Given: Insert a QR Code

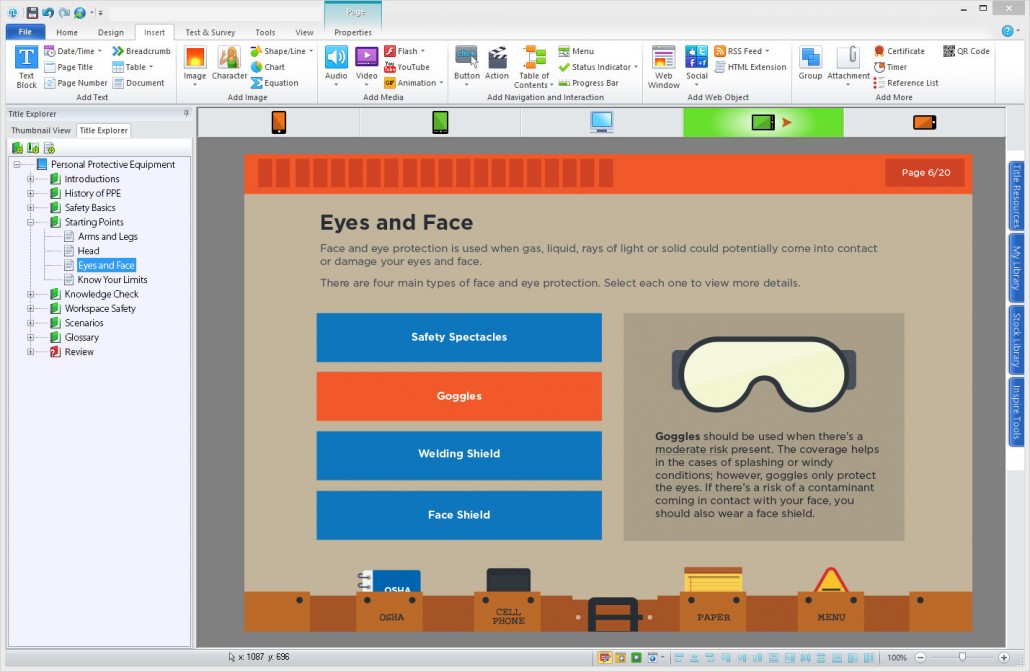Looking at the screenshot, I should pos(966,50).
